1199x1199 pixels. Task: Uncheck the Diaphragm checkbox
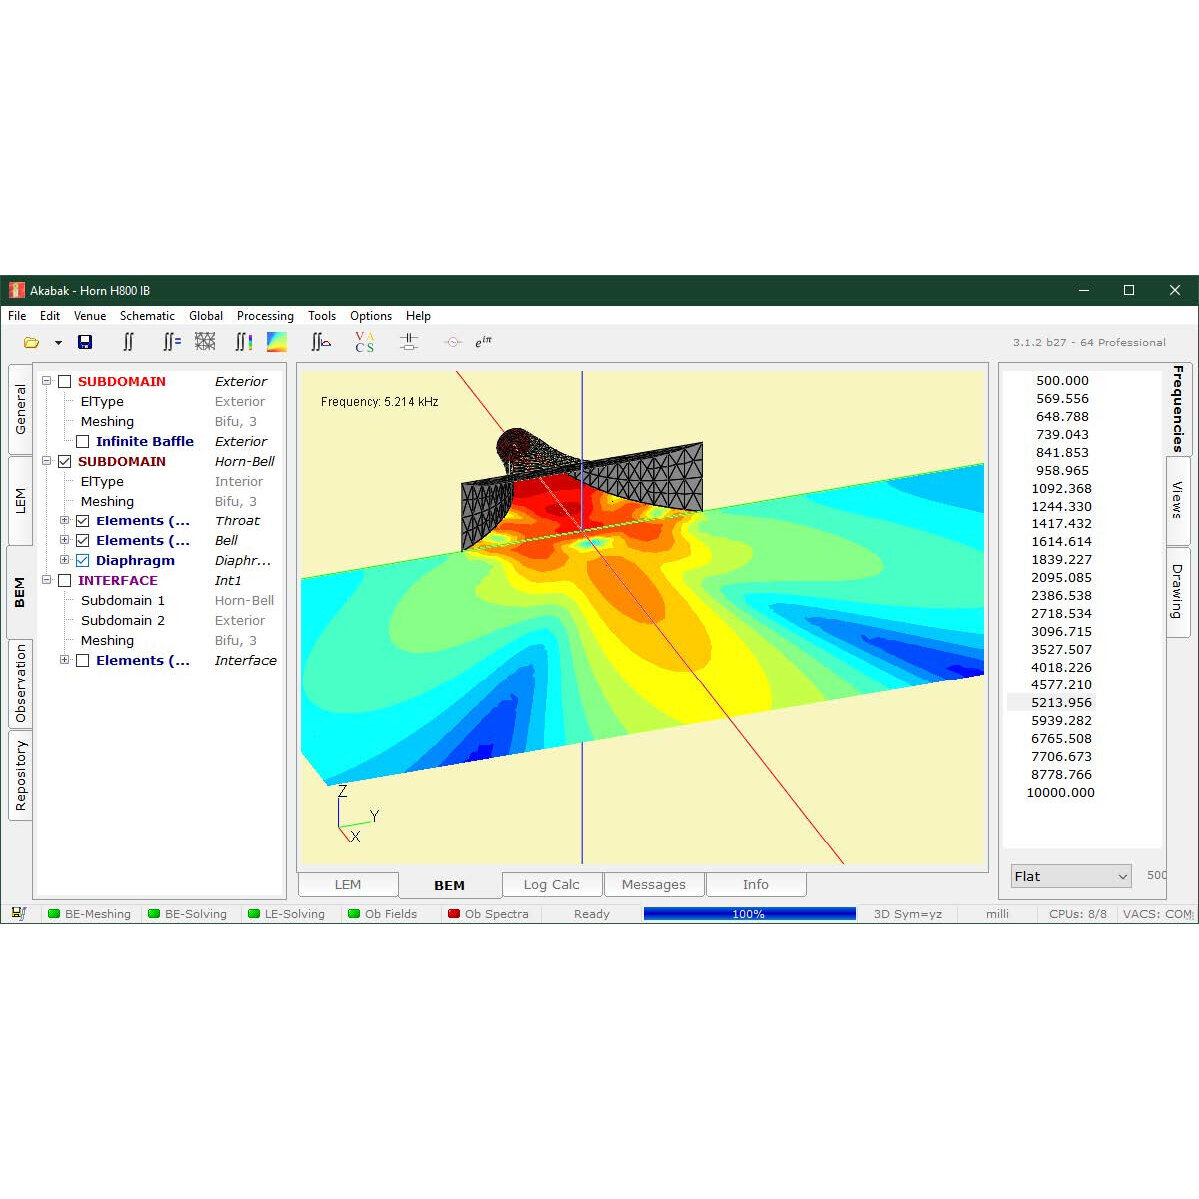tap(83, 561)
